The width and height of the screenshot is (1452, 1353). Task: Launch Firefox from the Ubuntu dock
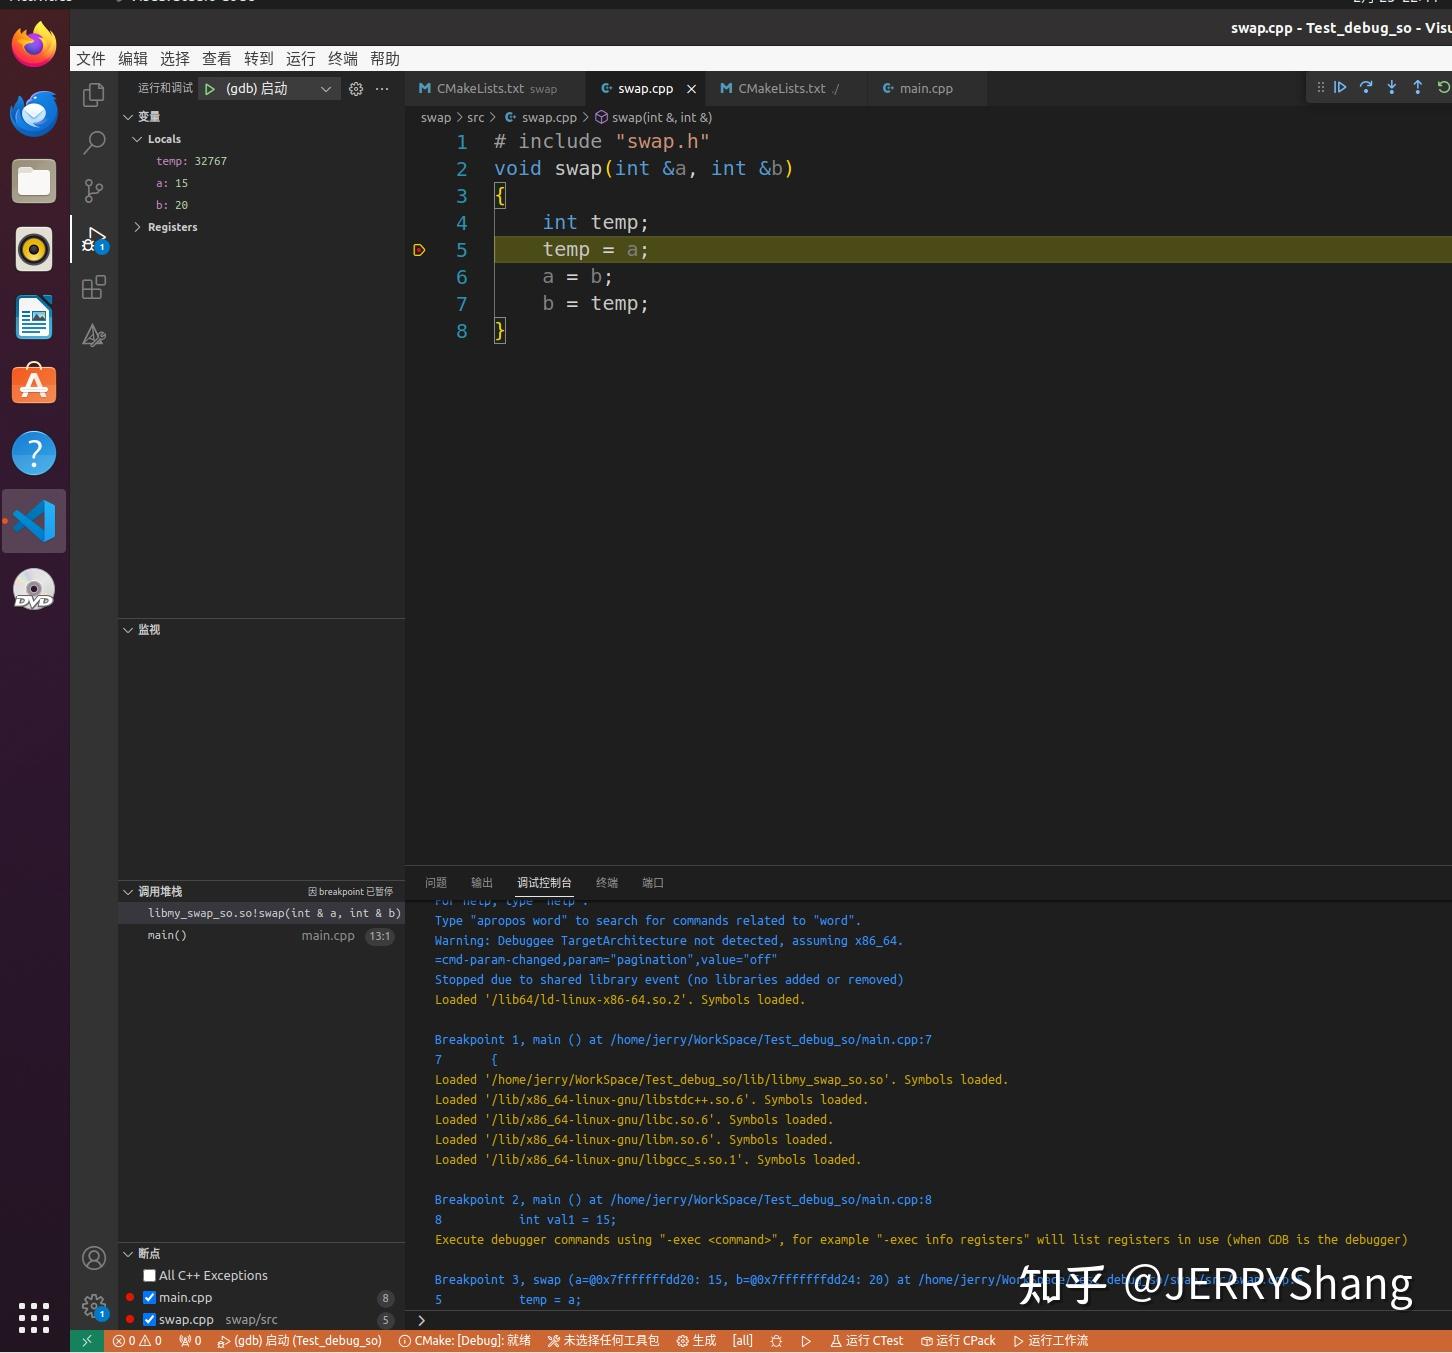coord(33,44)
